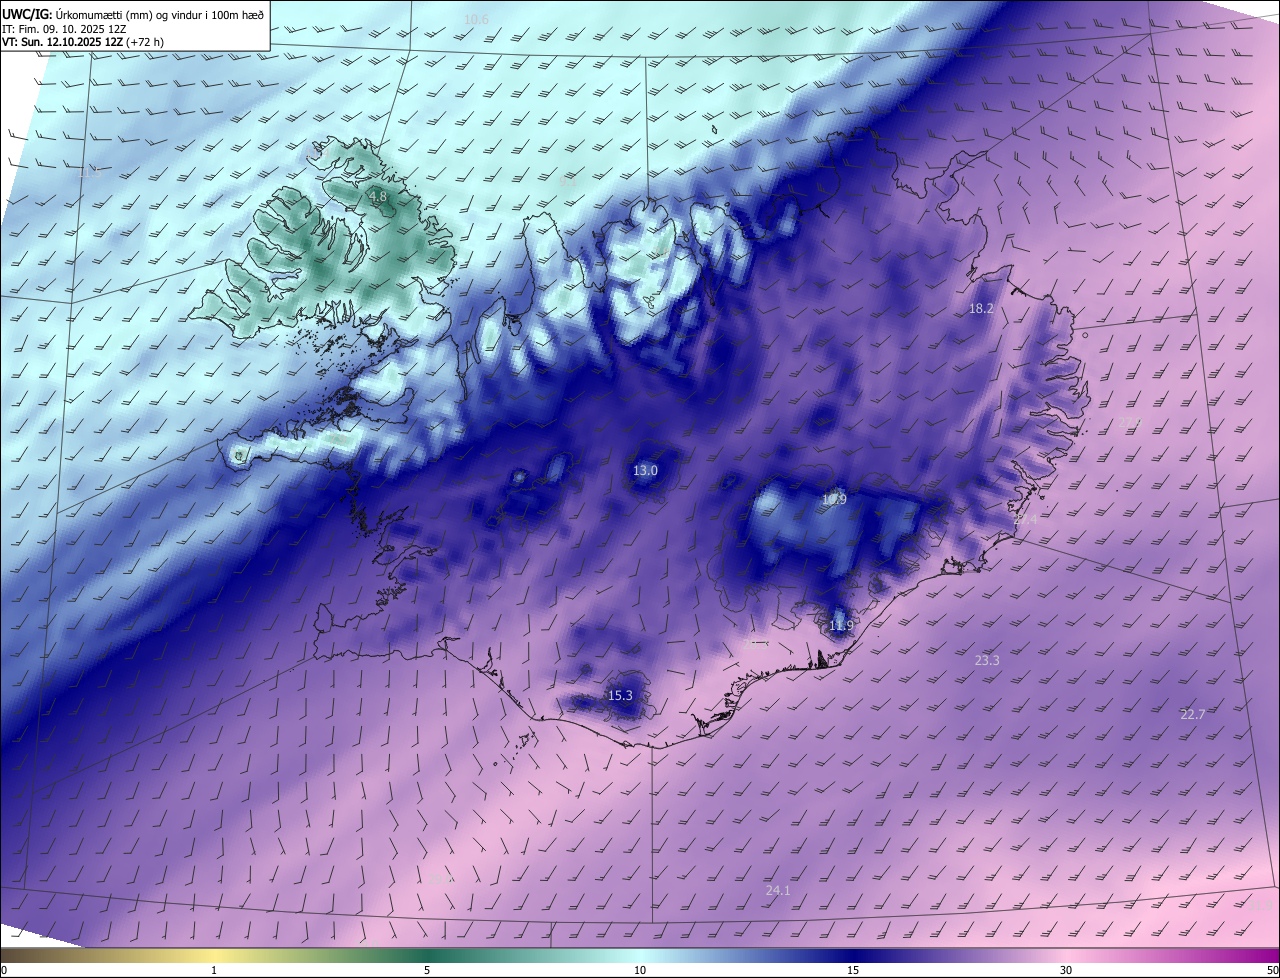Click the 'VT: Sun. 12.10.2025 12Z' line
Screen dimensions: 1280x978
[x=62, y=43]
